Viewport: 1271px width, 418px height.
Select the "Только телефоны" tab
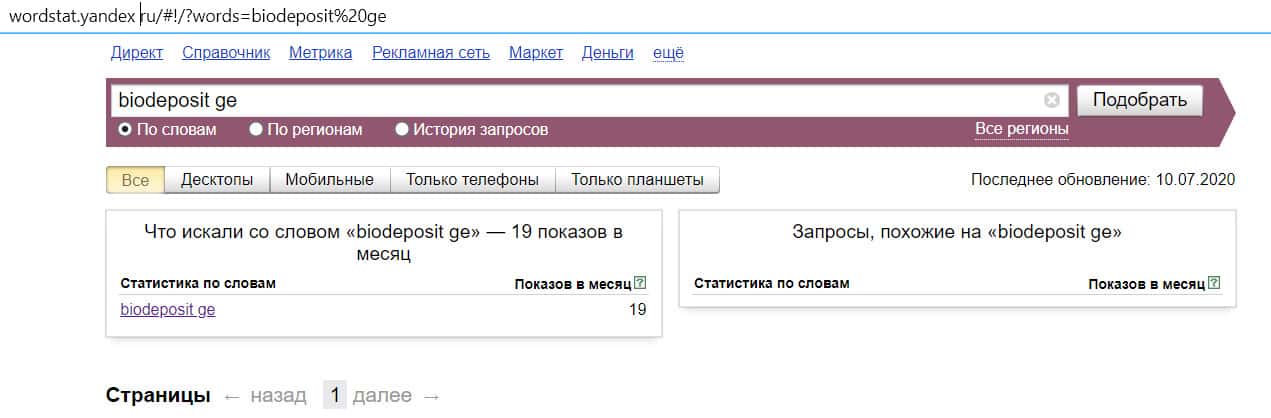coord(472,180)
